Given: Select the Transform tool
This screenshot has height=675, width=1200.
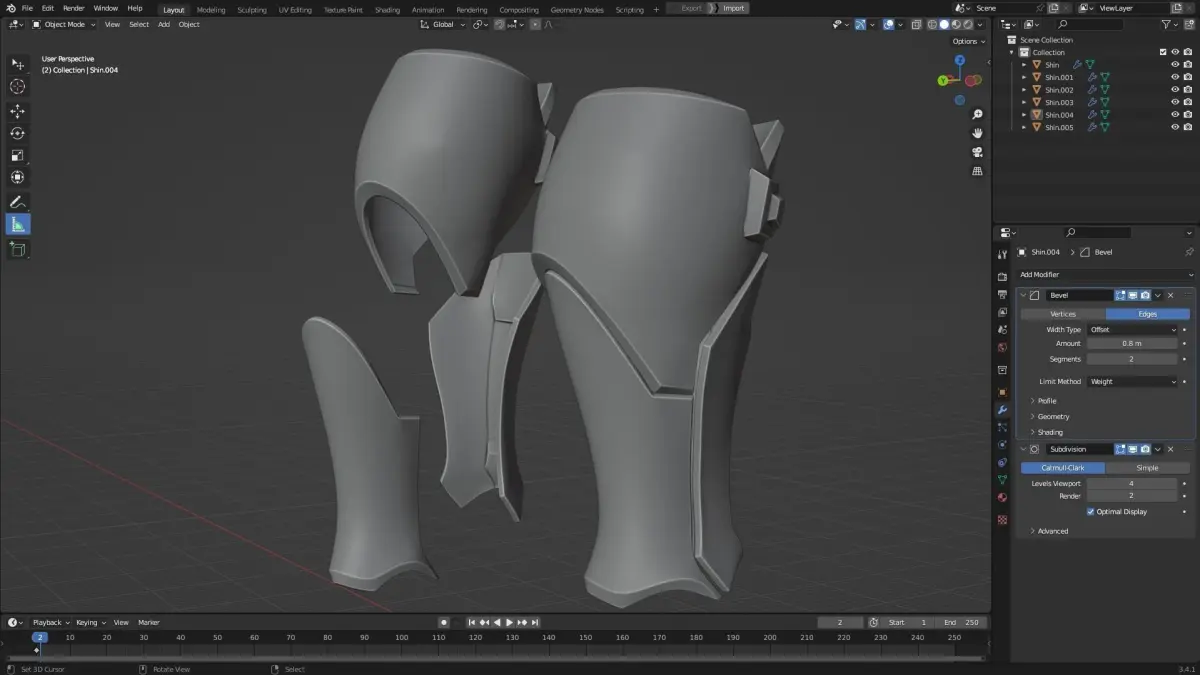Looking at the screenshot, I should pos(18,177).
